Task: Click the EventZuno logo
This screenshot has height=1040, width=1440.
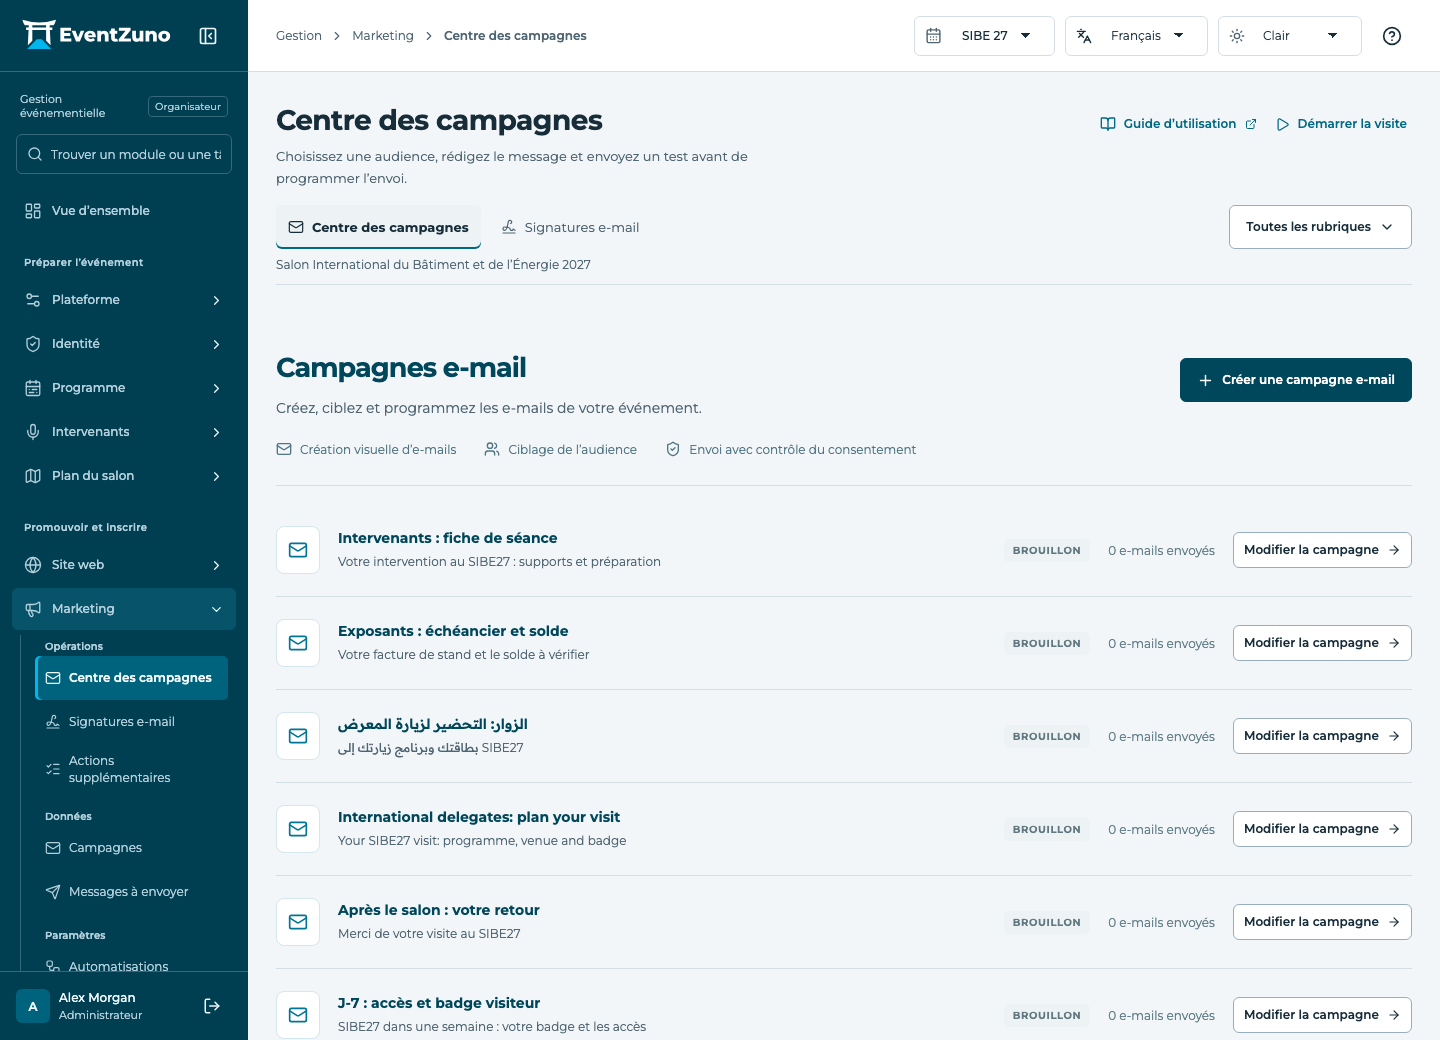Action: click(x=97, y=35)
